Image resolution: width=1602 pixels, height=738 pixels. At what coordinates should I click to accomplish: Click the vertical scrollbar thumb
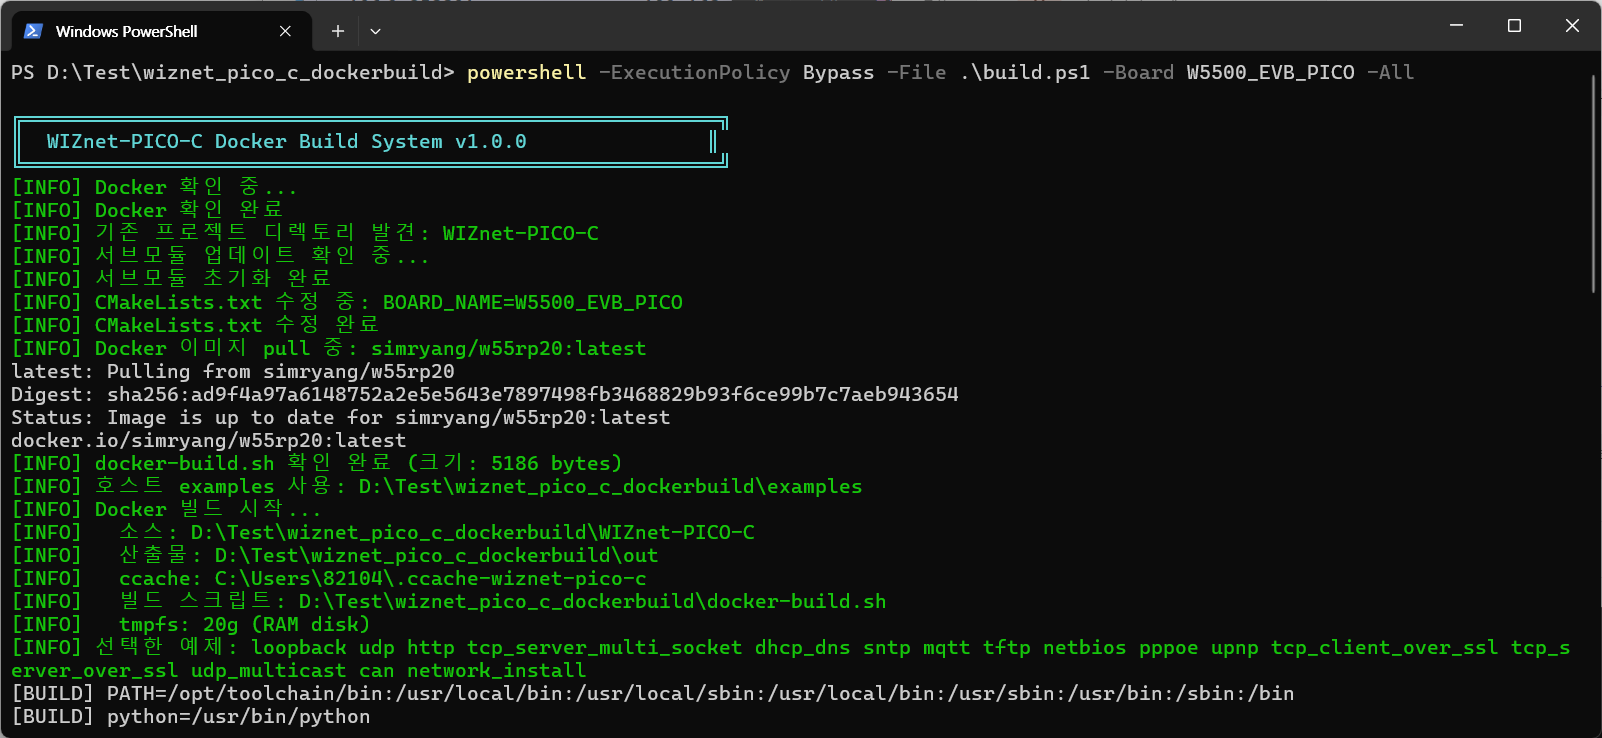(1593, 183)
